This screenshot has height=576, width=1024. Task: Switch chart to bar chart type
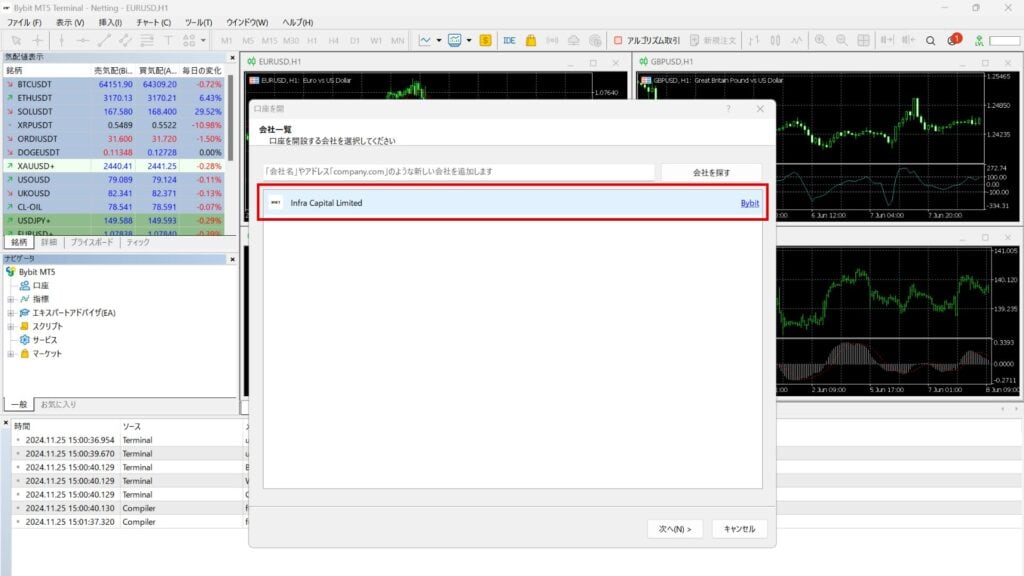pos(754,40)
